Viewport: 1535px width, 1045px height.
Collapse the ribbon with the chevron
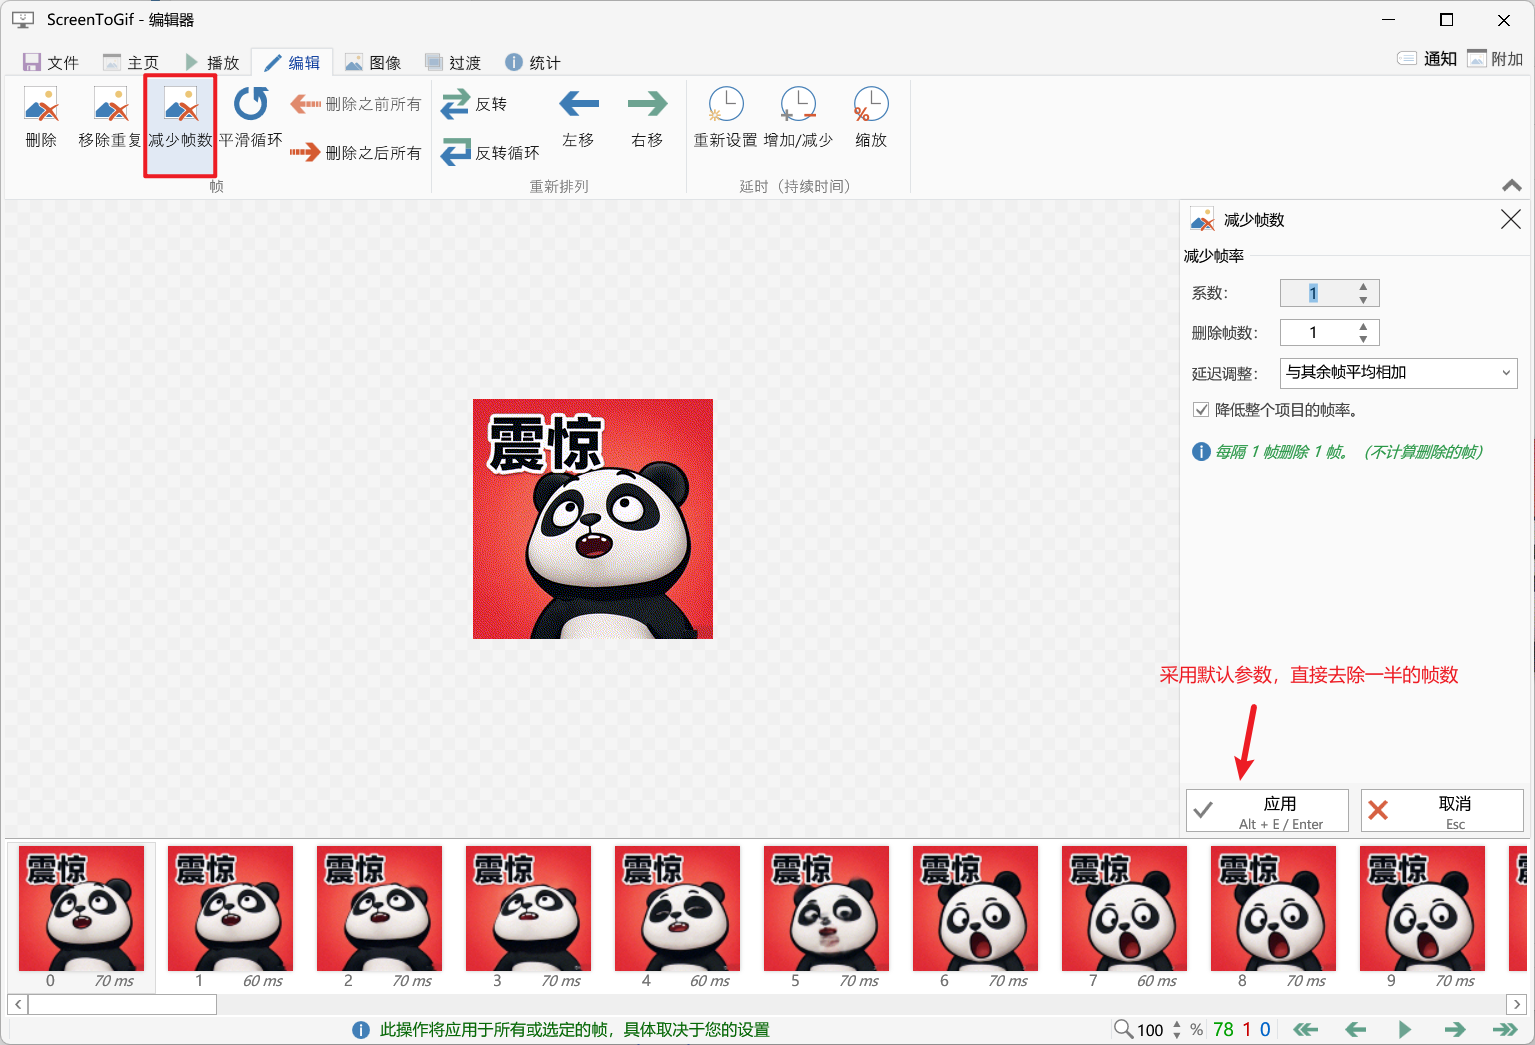point(1512,185)
